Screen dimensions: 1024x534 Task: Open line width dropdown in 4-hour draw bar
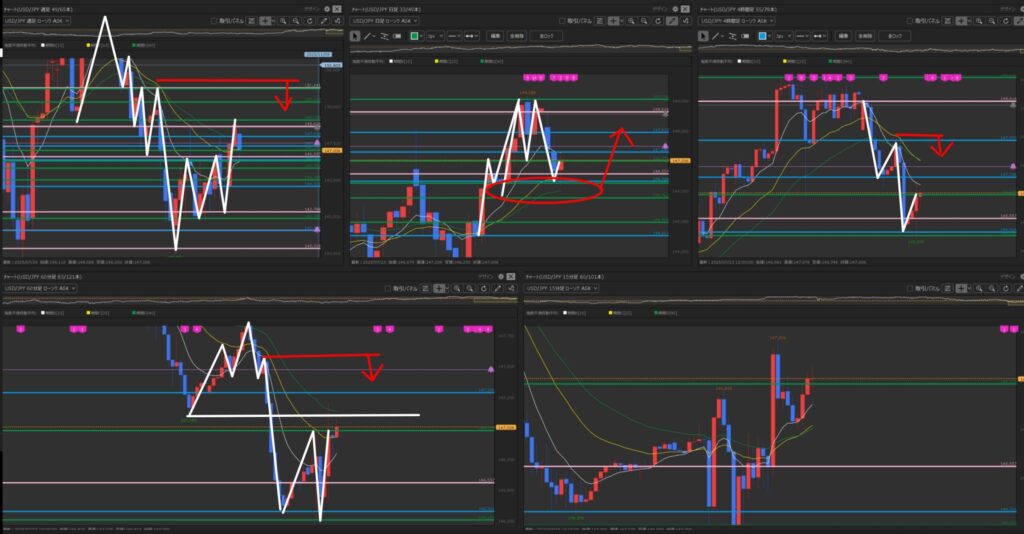click(x=784, y=36)
